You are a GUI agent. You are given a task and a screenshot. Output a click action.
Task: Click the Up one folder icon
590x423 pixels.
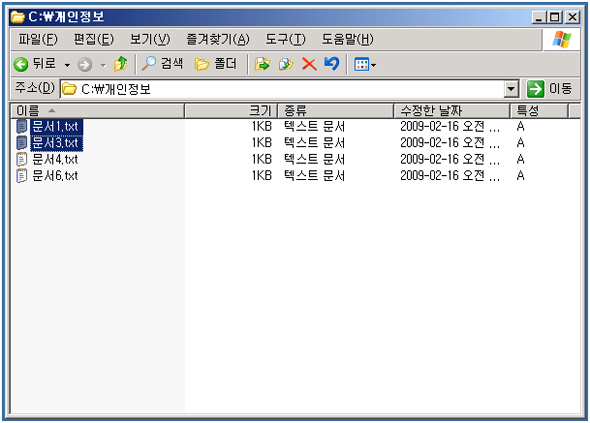coord(121,64)
